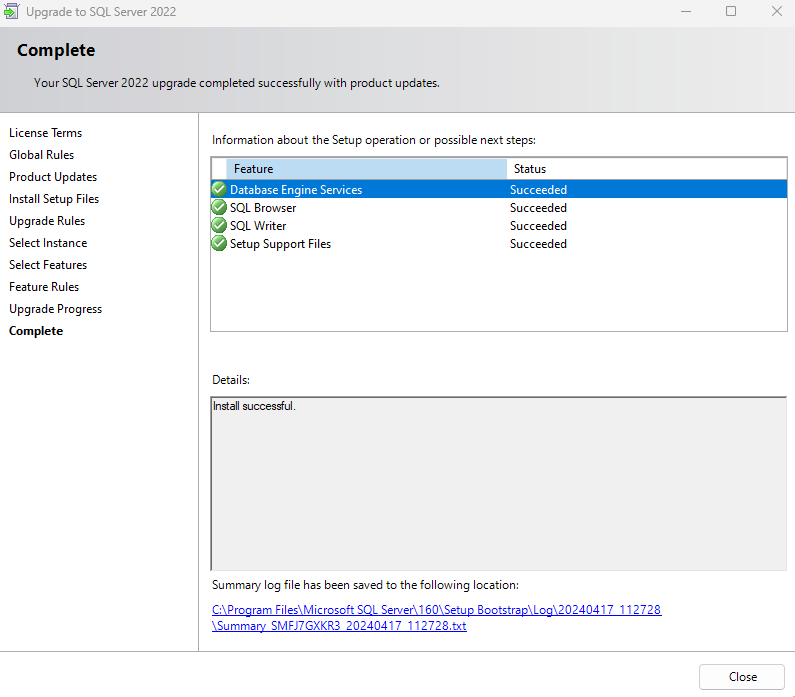The image size is (795, 697).
Task: Select the Setup Support Files row
Action: click(x=499, y=244)
